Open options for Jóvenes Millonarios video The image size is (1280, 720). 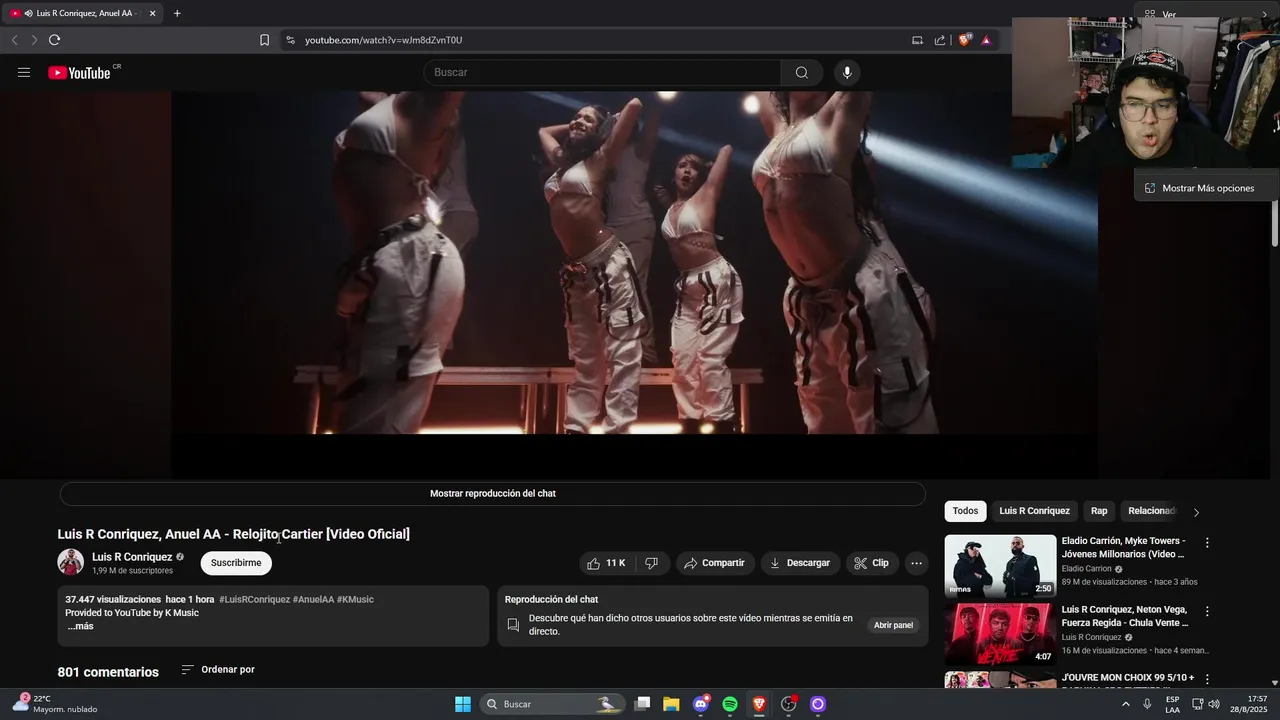[x=1207, y=542]
